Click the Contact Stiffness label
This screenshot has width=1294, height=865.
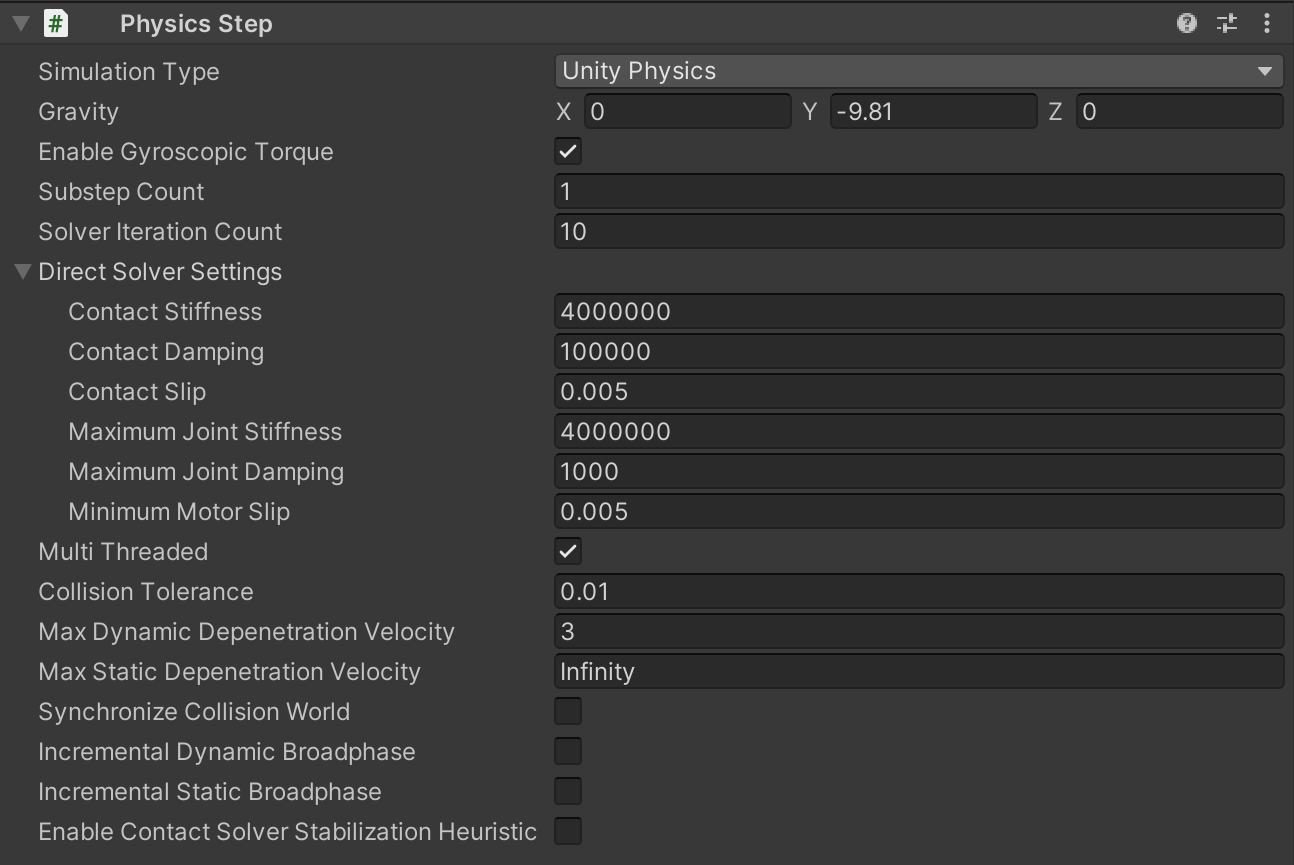[x=165, y=311]
